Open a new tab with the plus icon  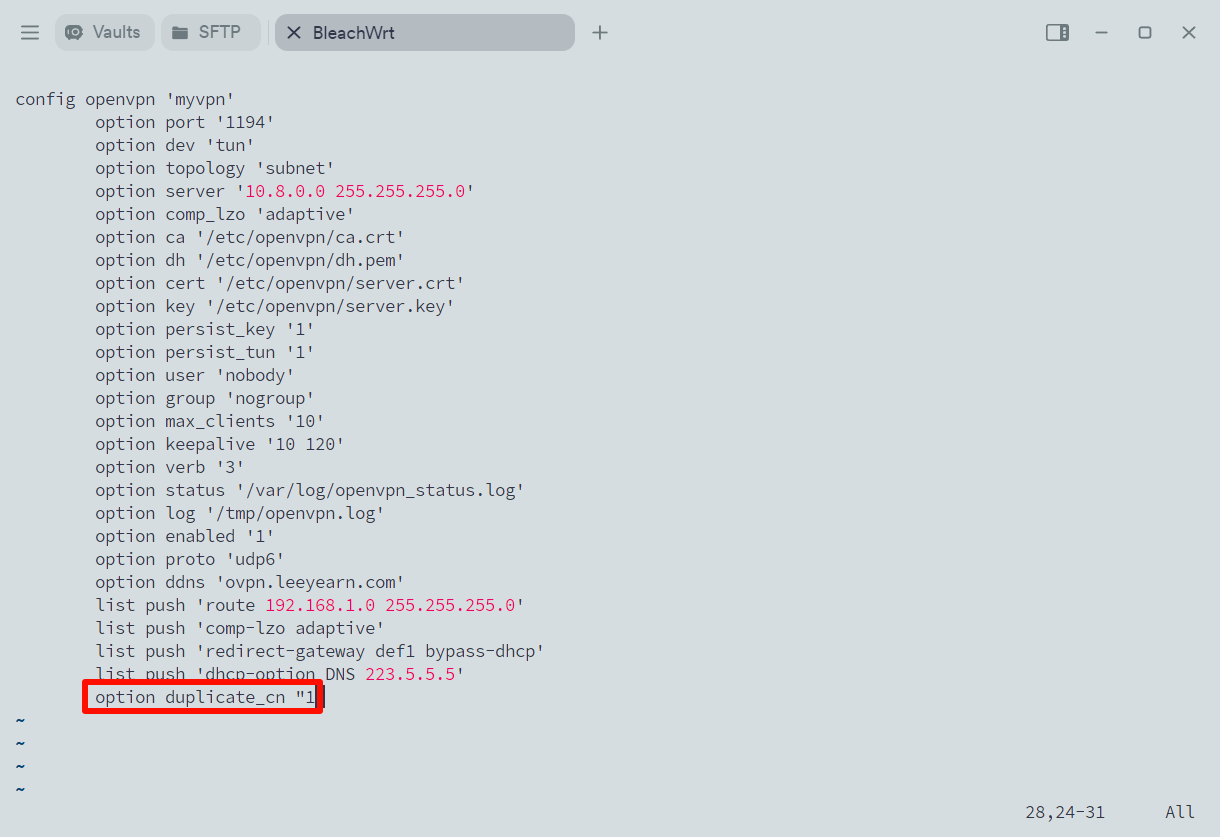[600, 33]
